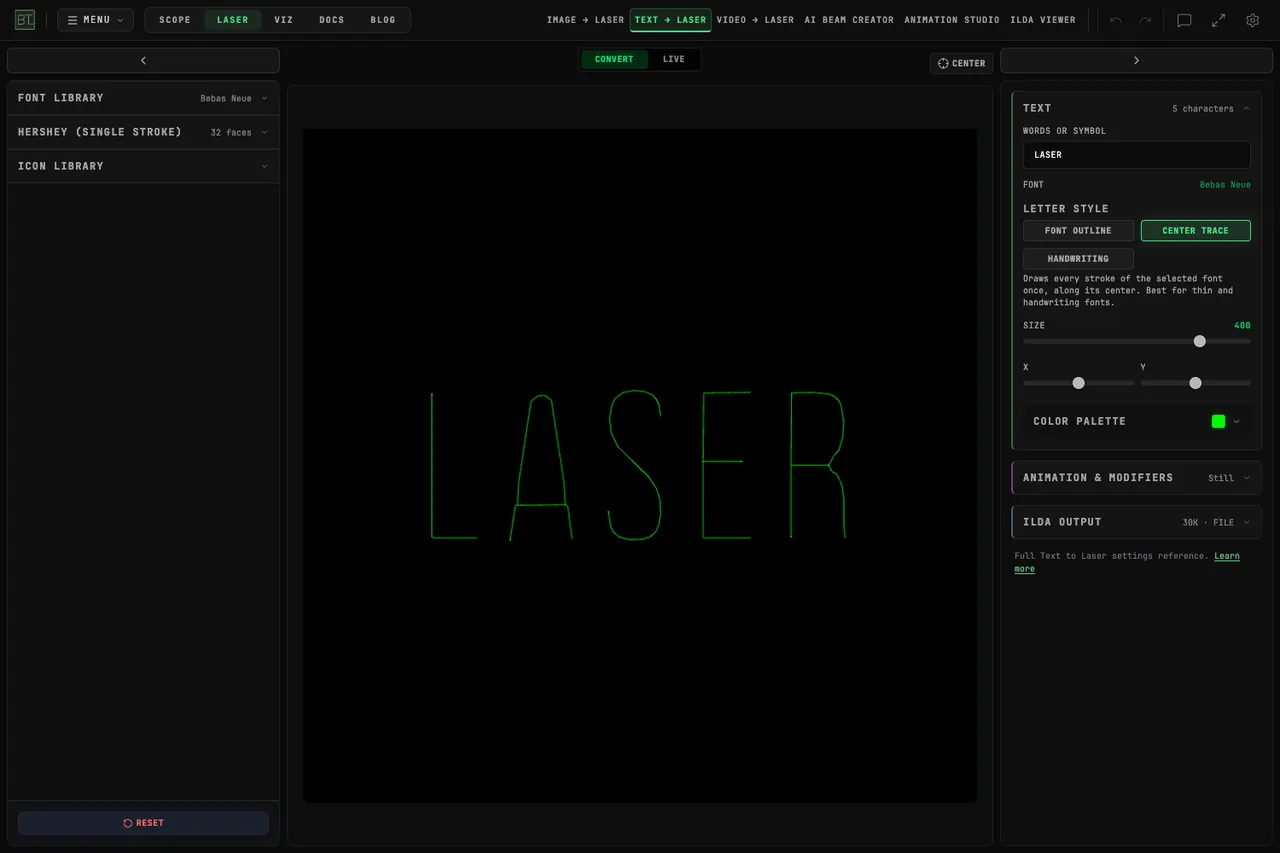Click the Bebas Neue font name link

(1225, 185)
